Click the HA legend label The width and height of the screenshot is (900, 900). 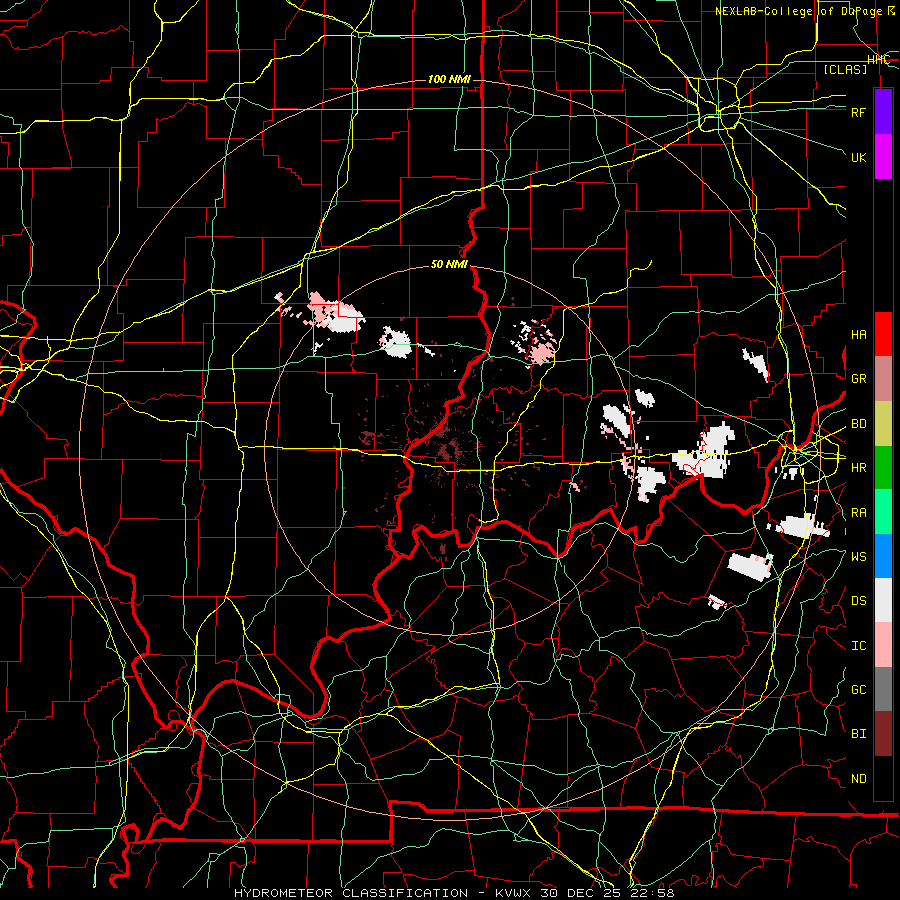pos(859,334)
